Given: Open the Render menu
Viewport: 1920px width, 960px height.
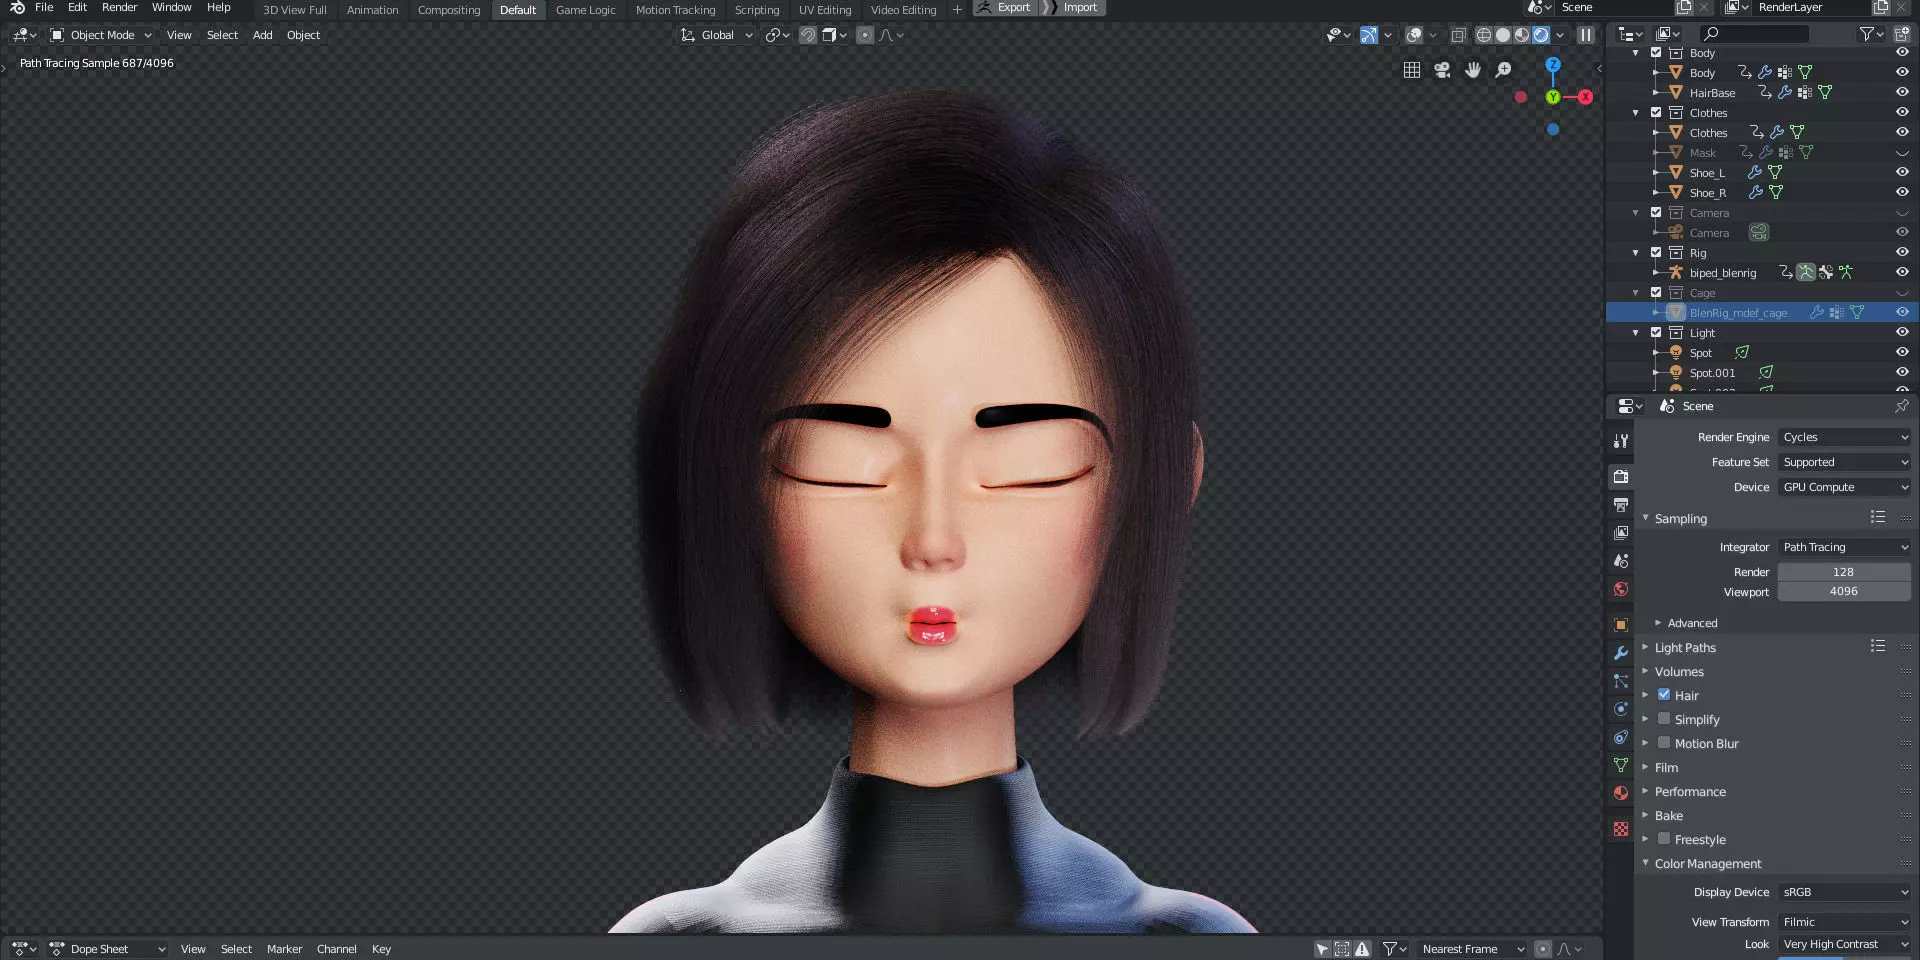Looking at the screenshot, I should tap(119, 7).
